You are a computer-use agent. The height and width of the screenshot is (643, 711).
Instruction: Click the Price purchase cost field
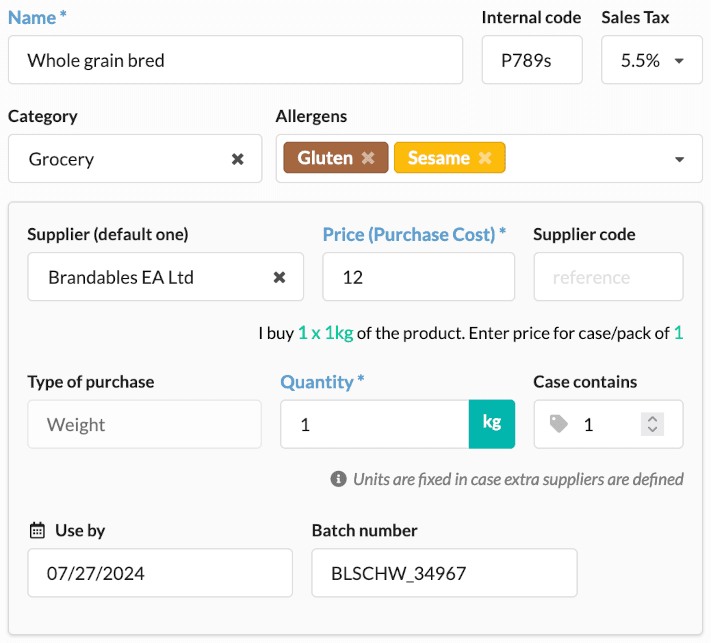(x=419, y=277)
